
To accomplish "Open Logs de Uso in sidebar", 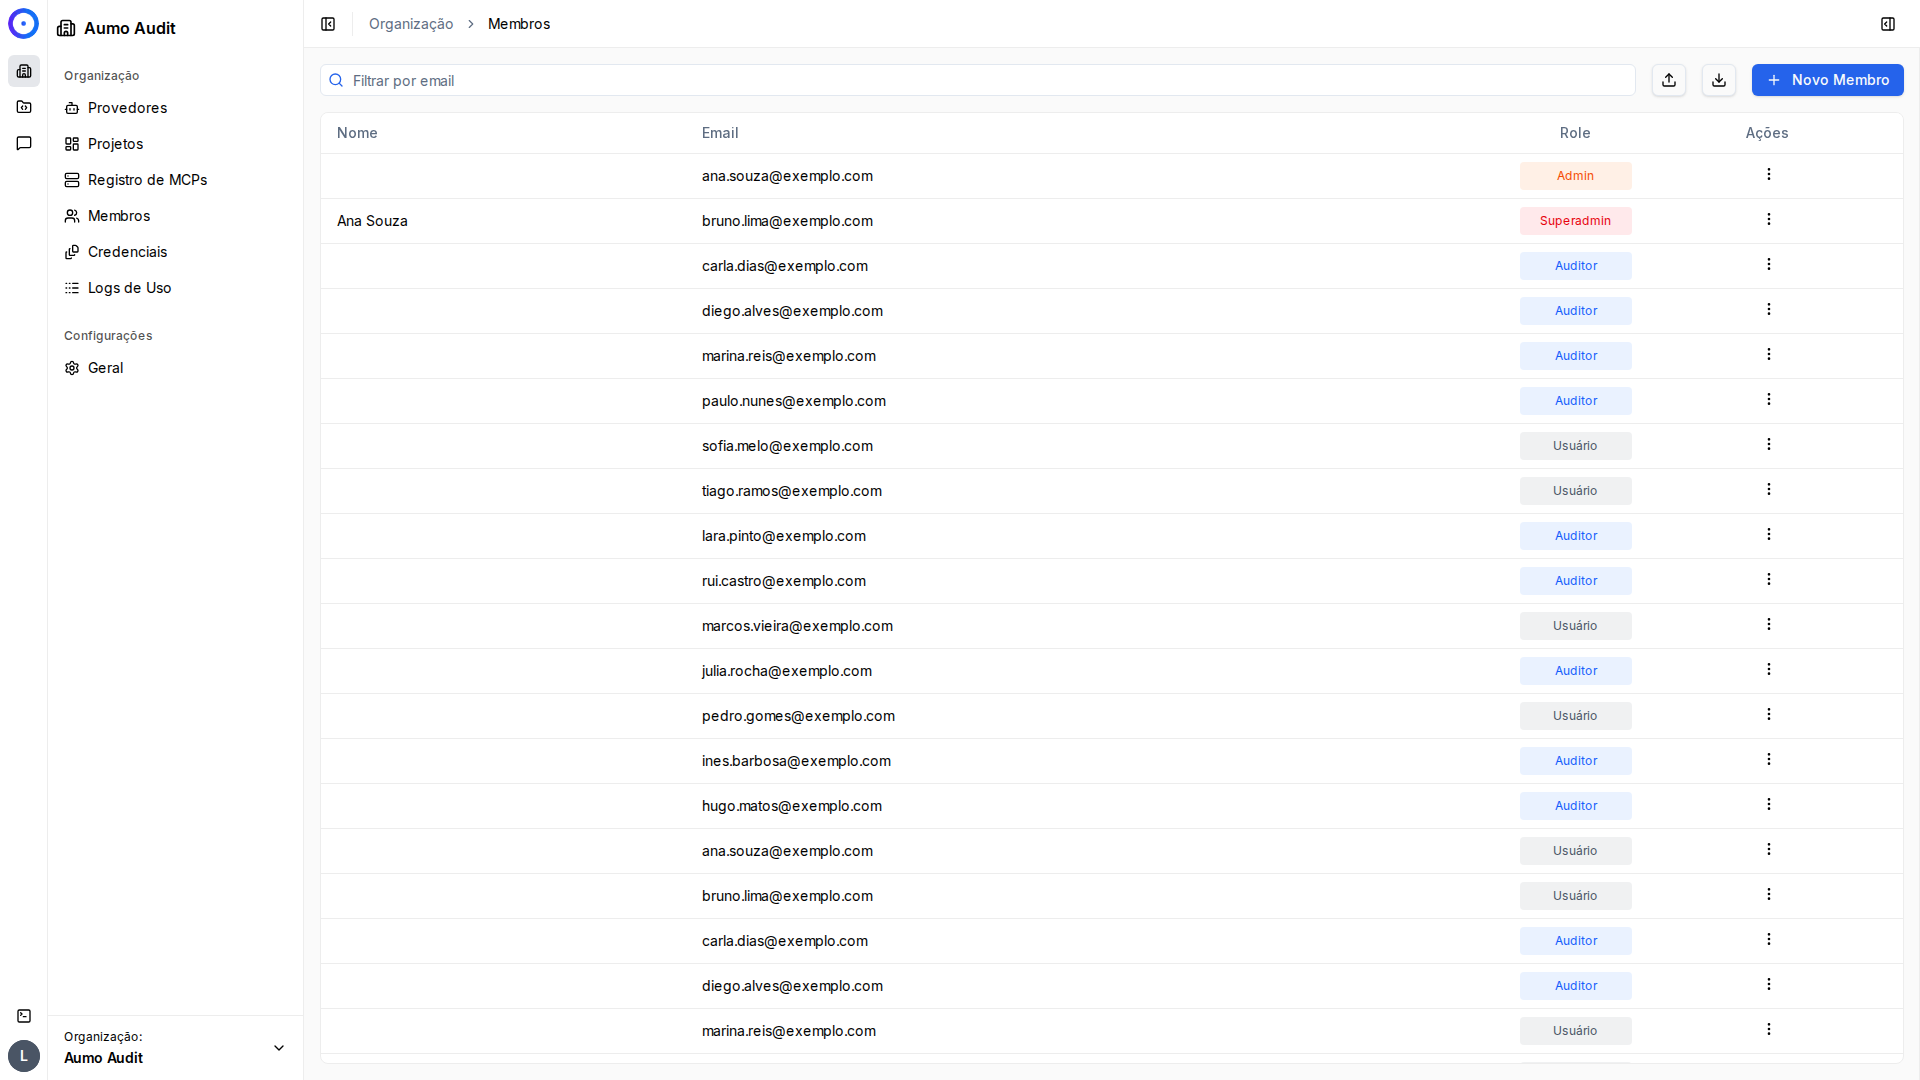I will 175,288.
